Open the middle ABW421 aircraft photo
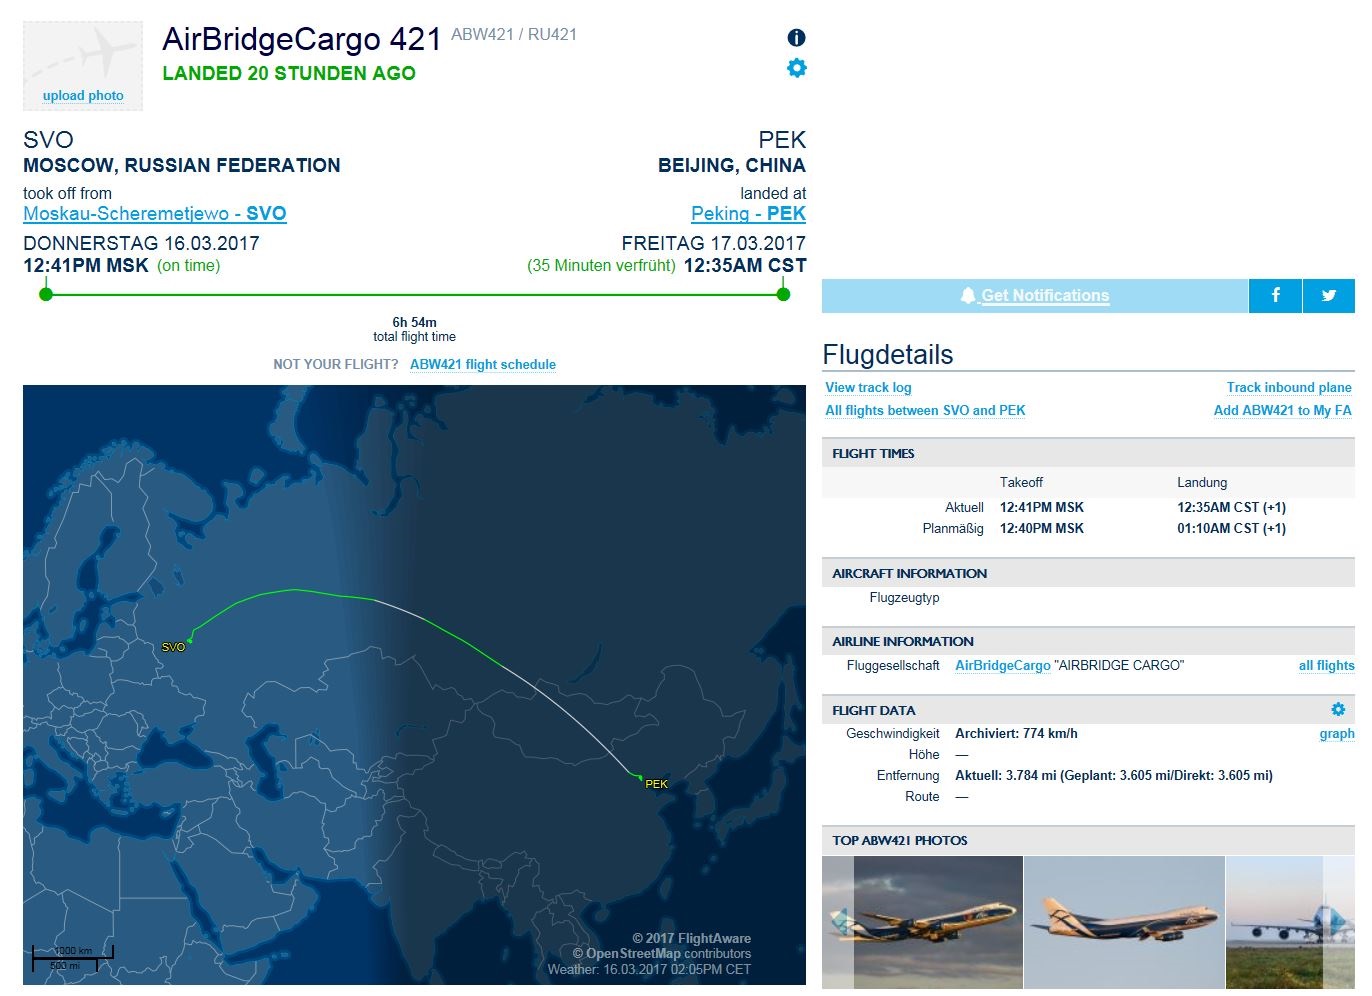This screenshot has width=1372, height=996. click(1124, 922)
